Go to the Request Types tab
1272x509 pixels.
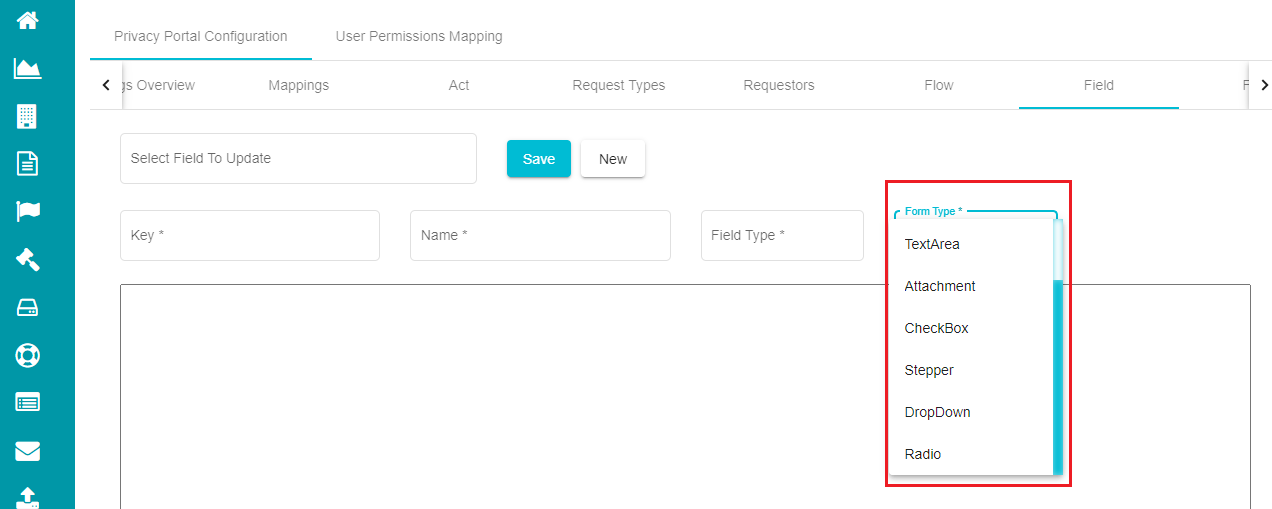pos(619,85)
